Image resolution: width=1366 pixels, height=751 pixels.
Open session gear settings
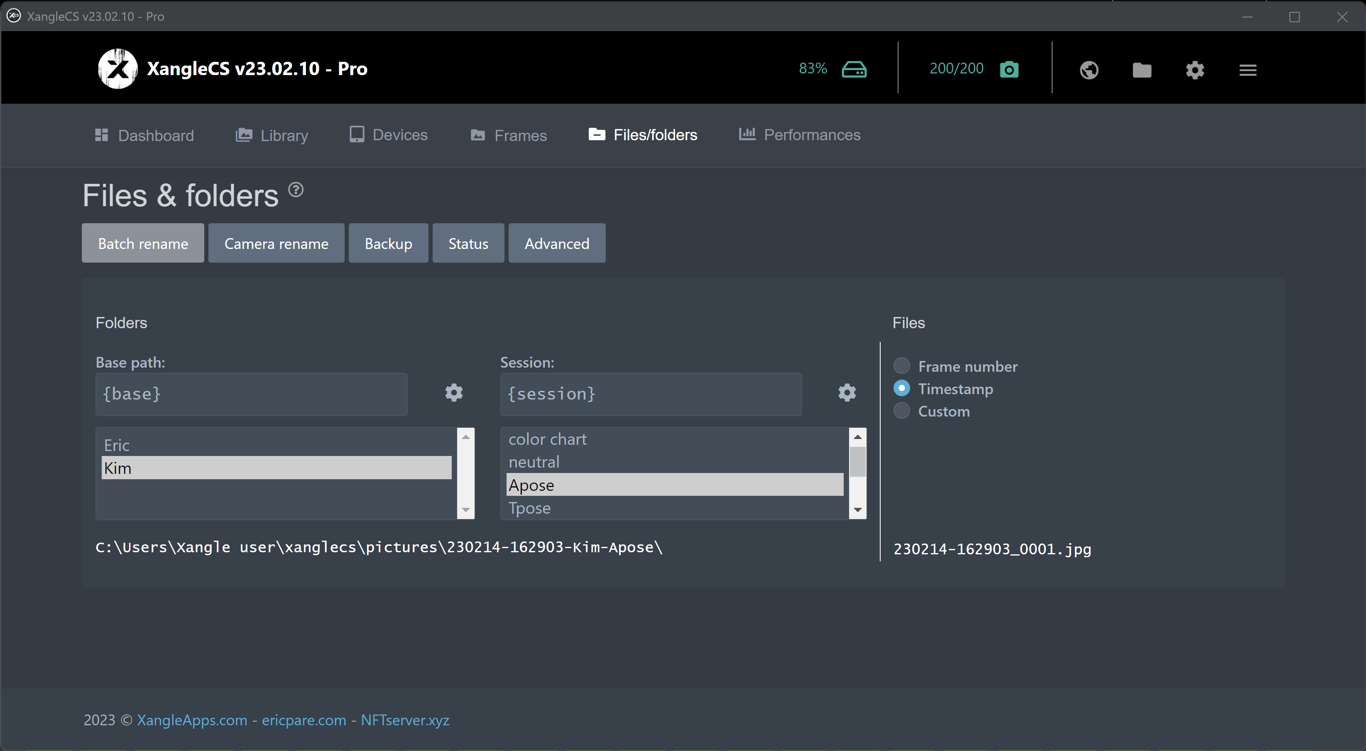847,393
